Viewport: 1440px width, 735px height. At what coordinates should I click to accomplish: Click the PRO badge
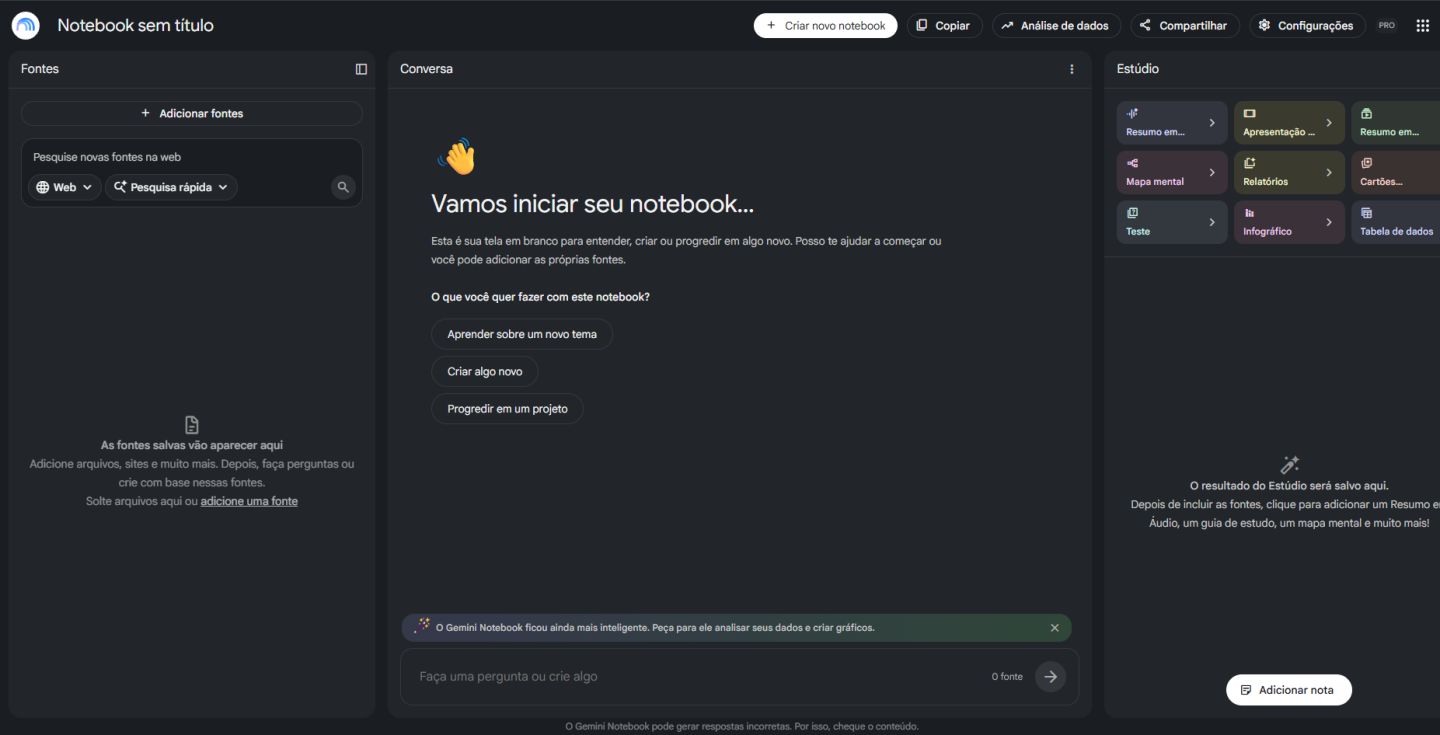(x=1386, y=26)
